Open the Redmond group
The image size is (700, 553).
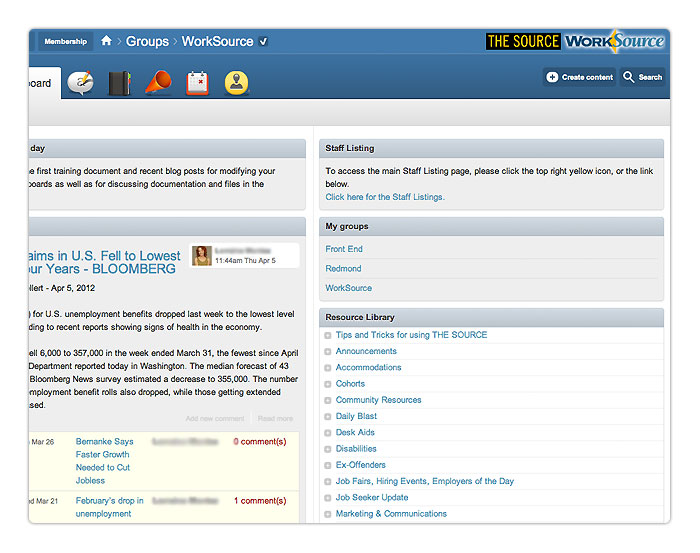(343, 269)
